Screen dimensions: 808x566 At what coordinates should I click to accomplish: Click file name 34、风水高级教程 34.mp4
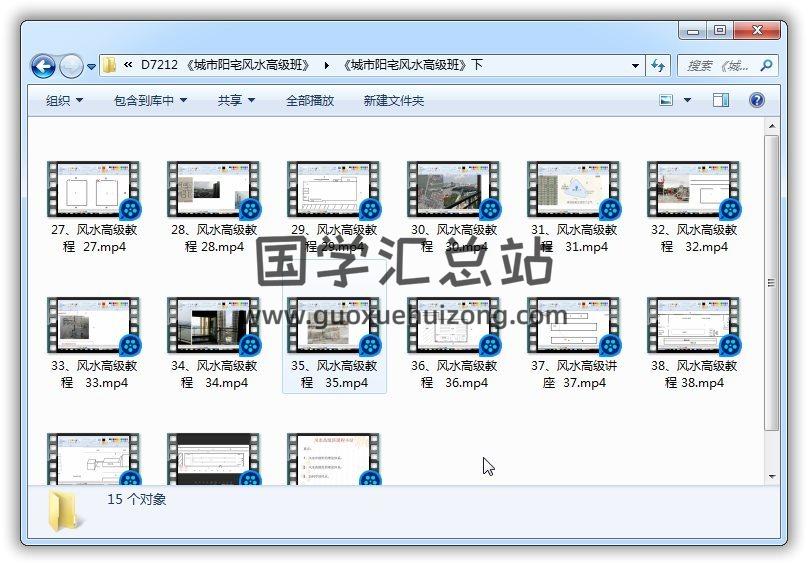click(x=214, y=374)
